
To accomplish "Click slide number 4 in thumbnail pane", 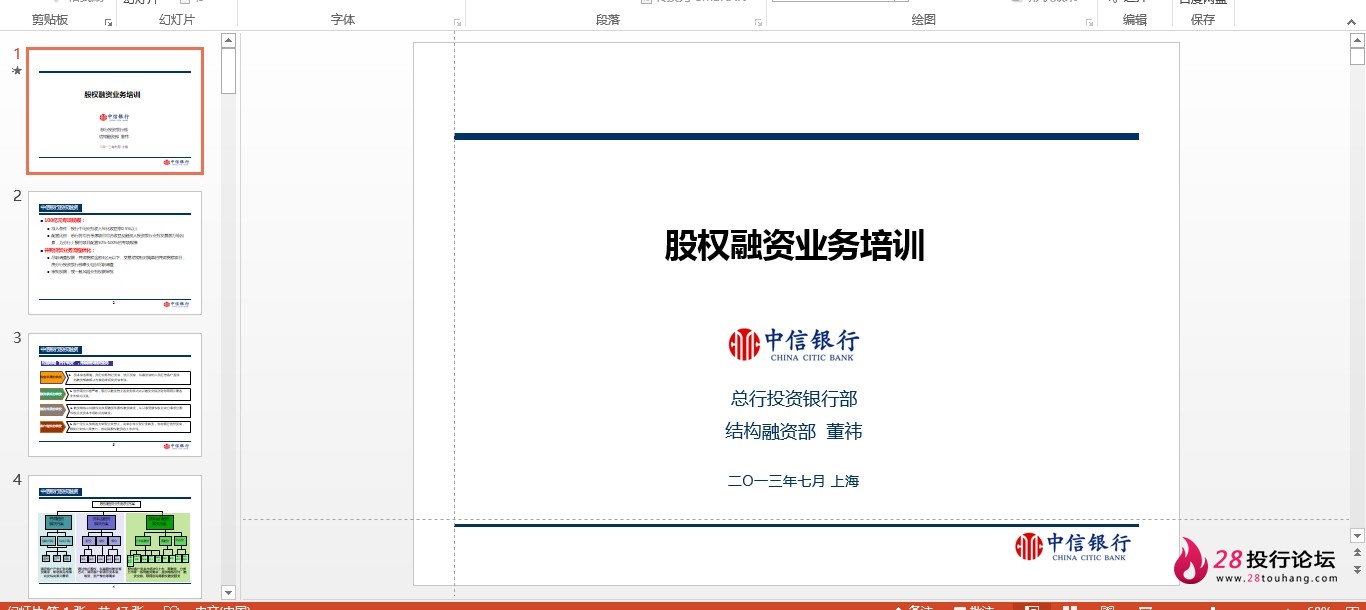I will pyautogui.click(x=17, y=480).
